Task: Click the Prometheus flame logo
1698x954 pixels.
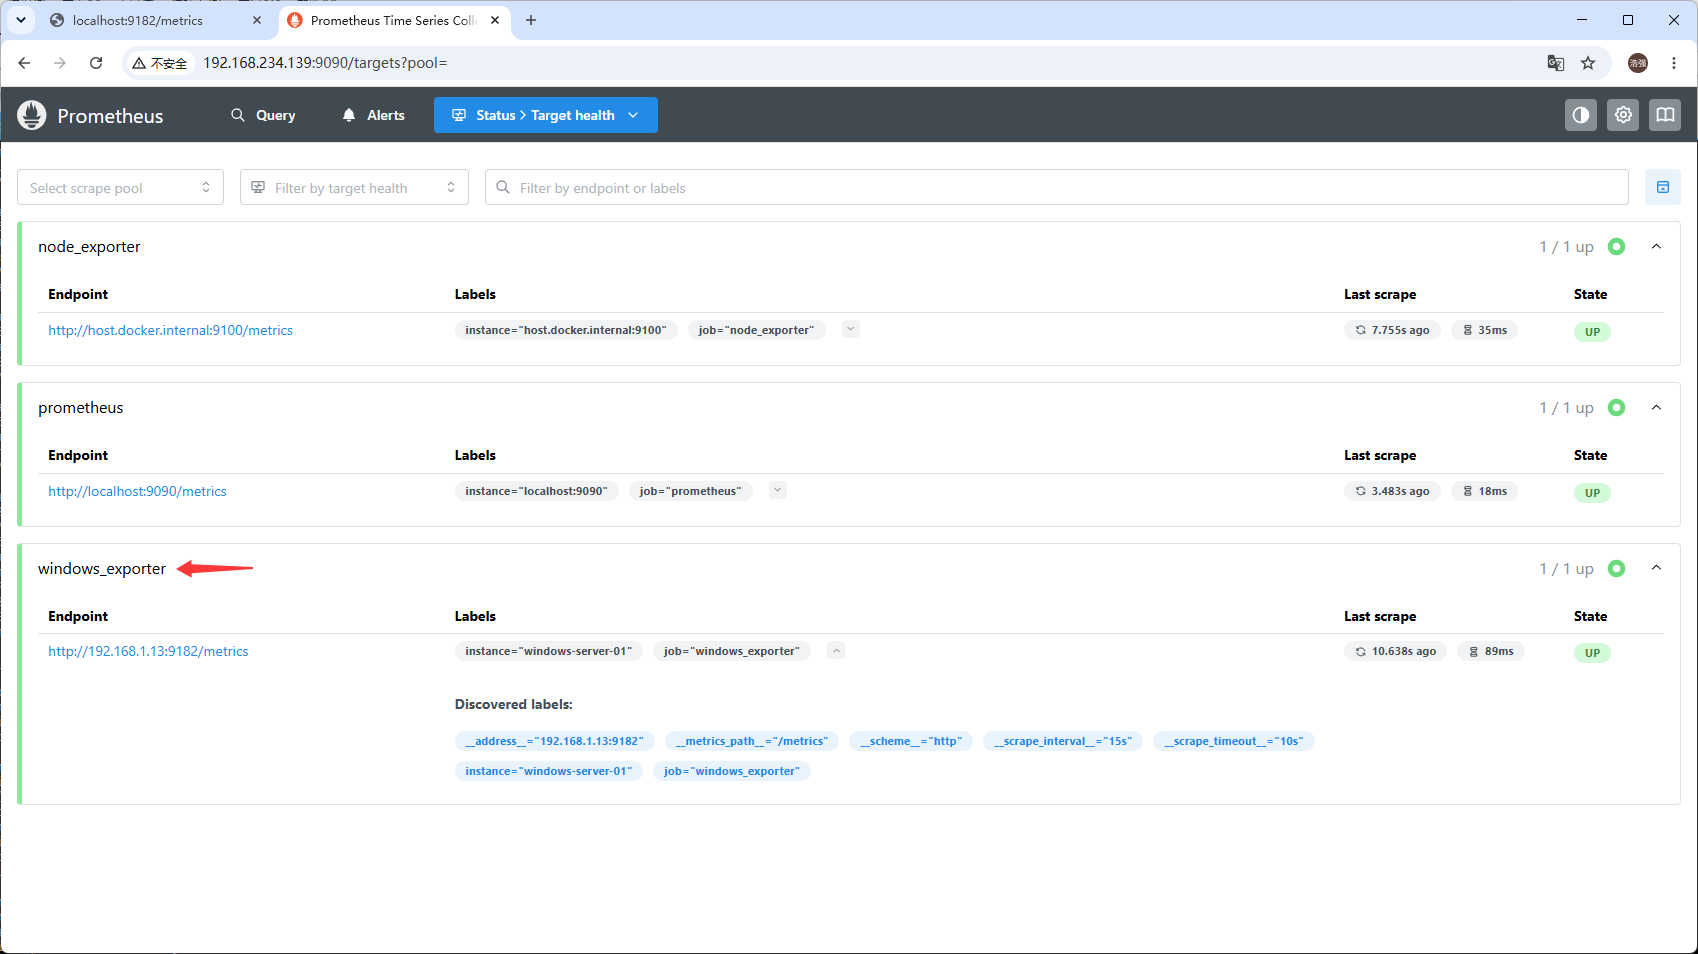Action: [x=32, y=115]
